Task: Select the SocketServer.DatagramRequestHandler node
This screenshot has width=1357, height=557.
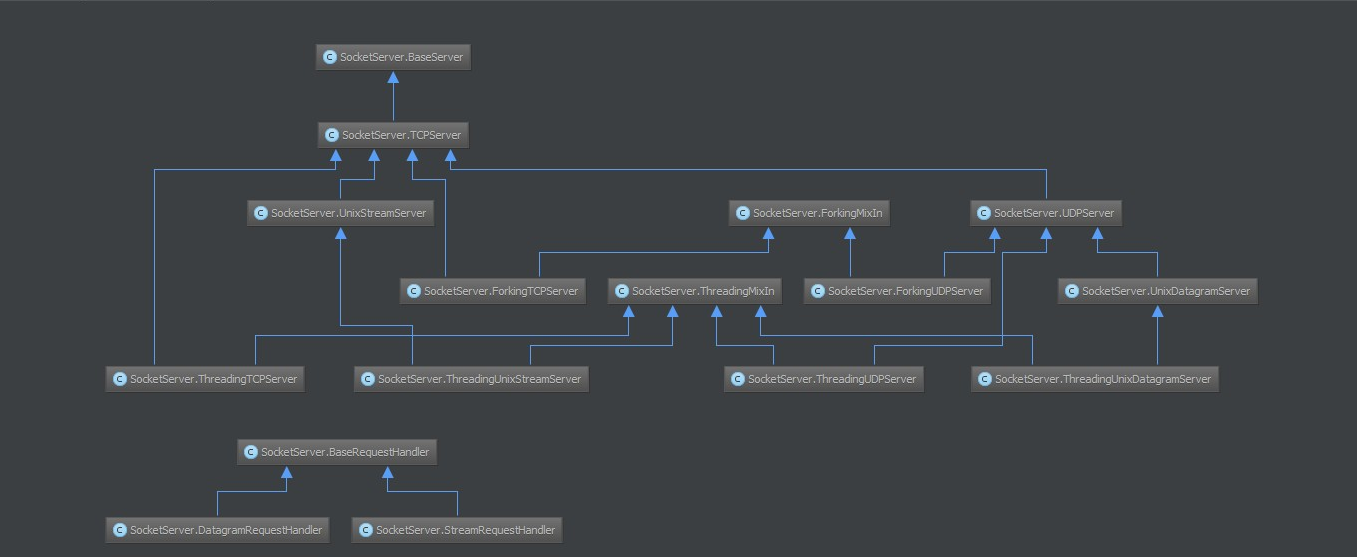Action: [x=217, y=530]
